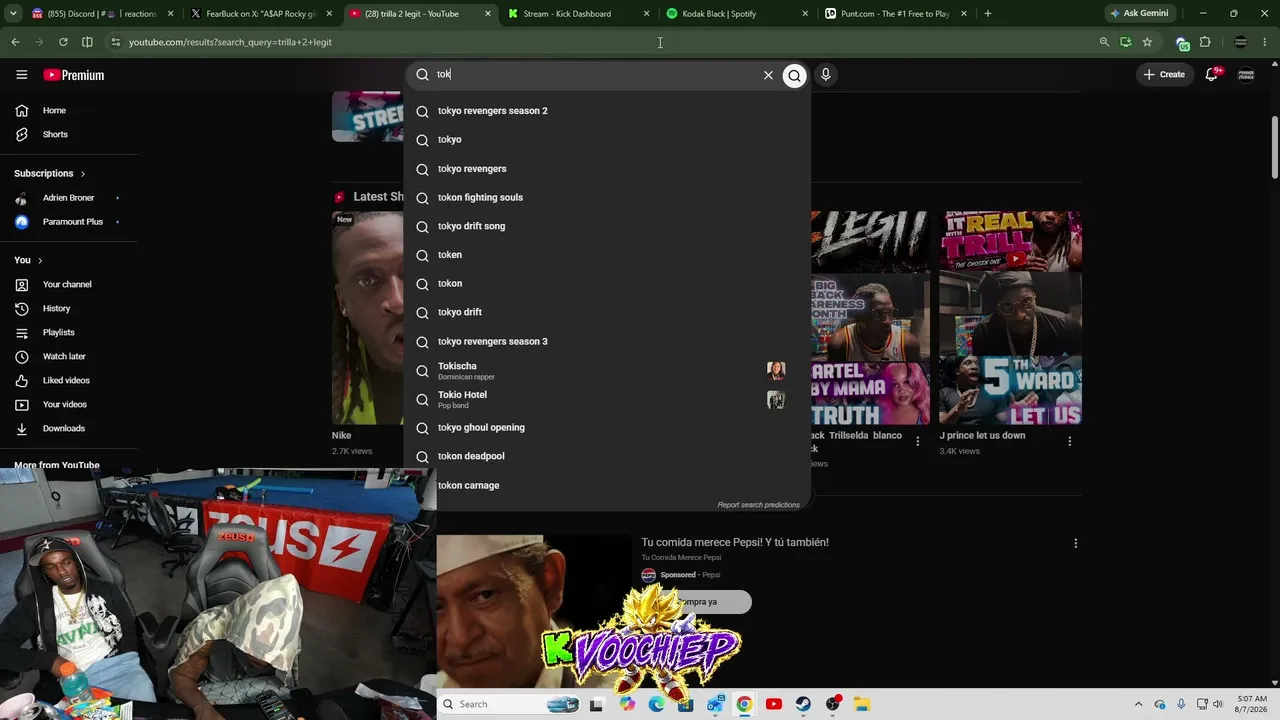Image resolution: width=1280 pixels, height=720 pixels.
Task: Open more options for J prince video
Action: click(1070, 441)
